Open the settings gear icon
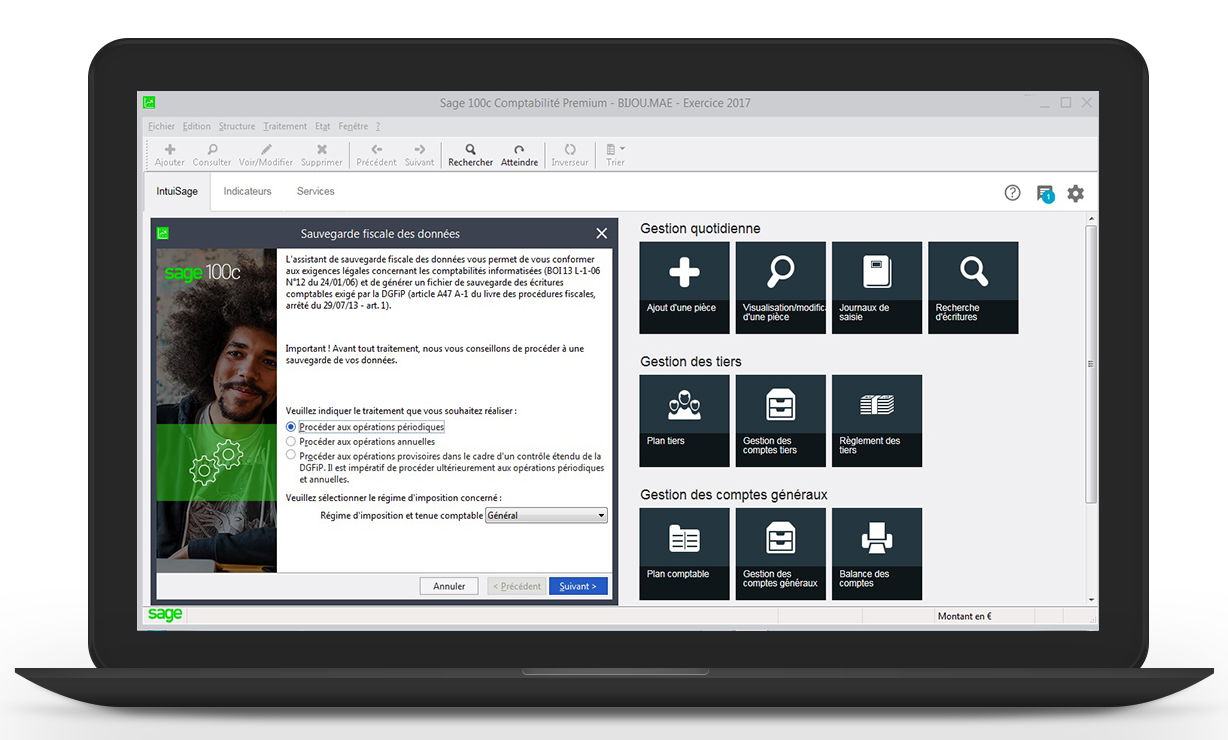The height and width of the screenshot is (740, 1228). point(1075,193)
